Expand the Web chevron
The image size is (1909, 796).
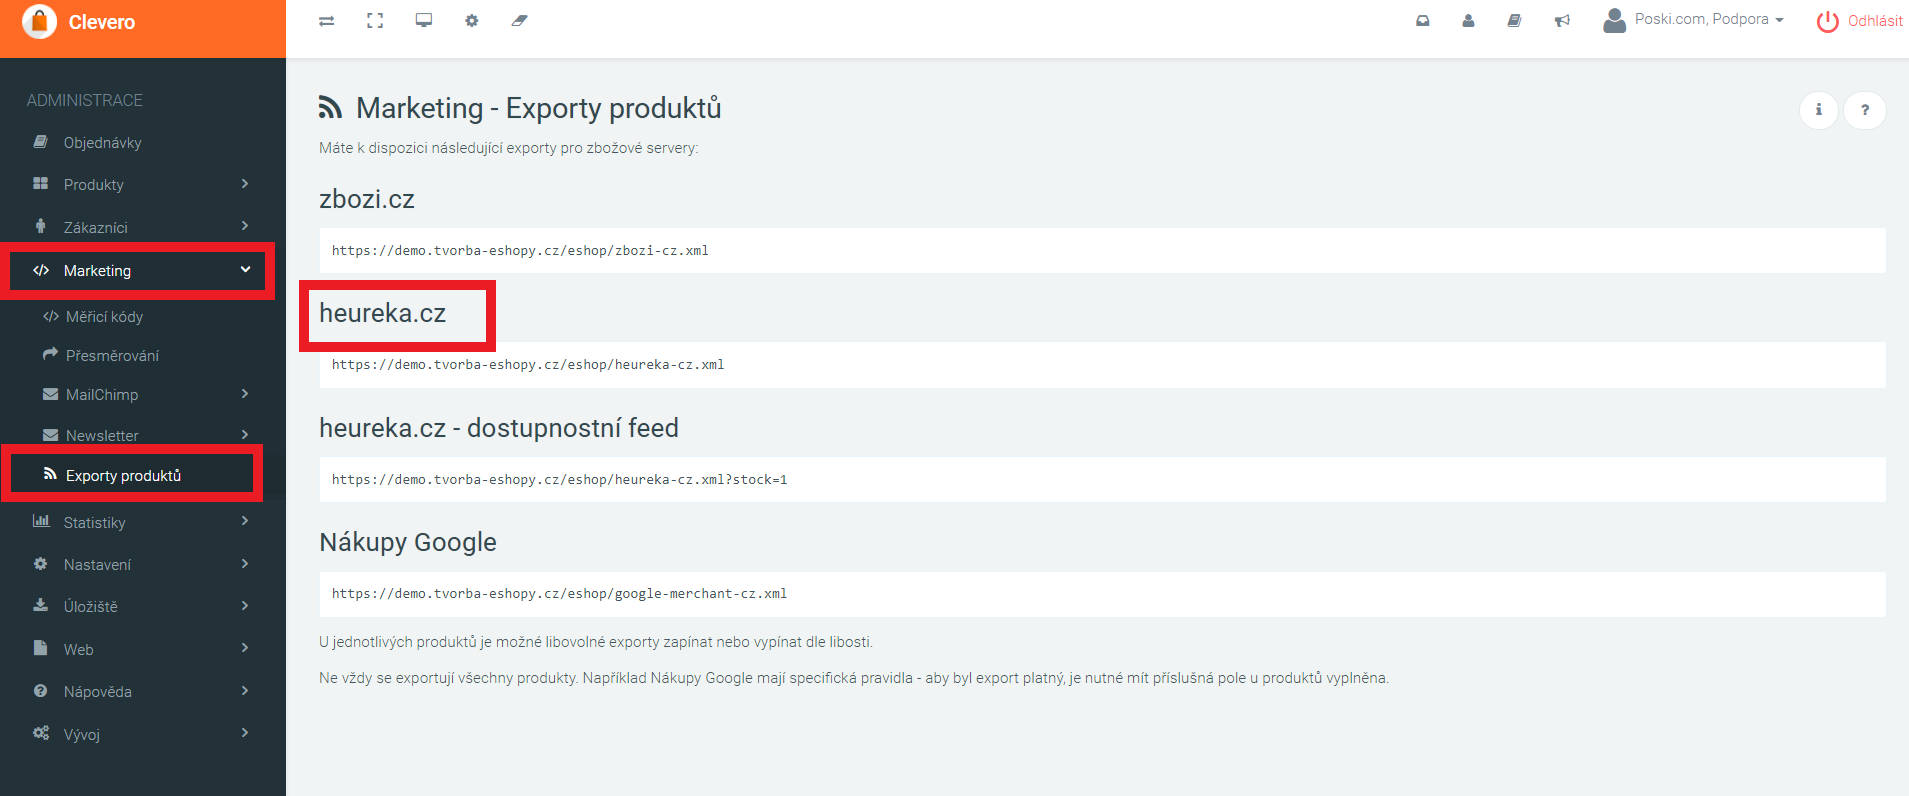pyautogui.click(x=245, y=649)
